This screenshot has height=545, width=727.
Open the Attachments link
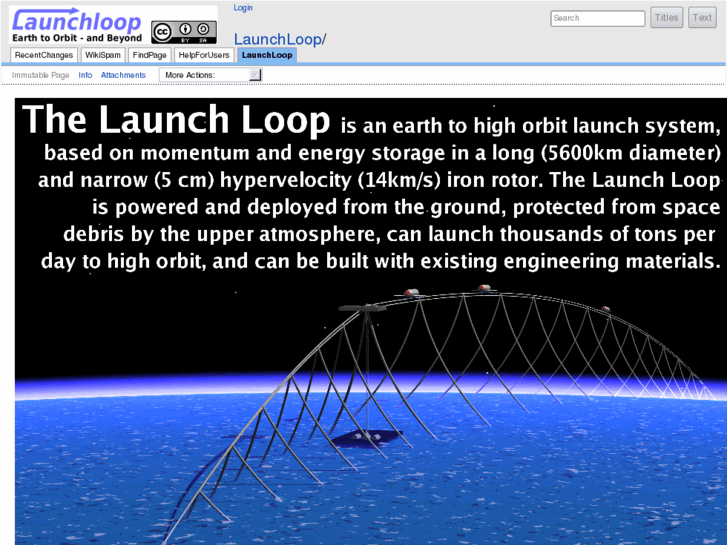(x=123, y=75)
